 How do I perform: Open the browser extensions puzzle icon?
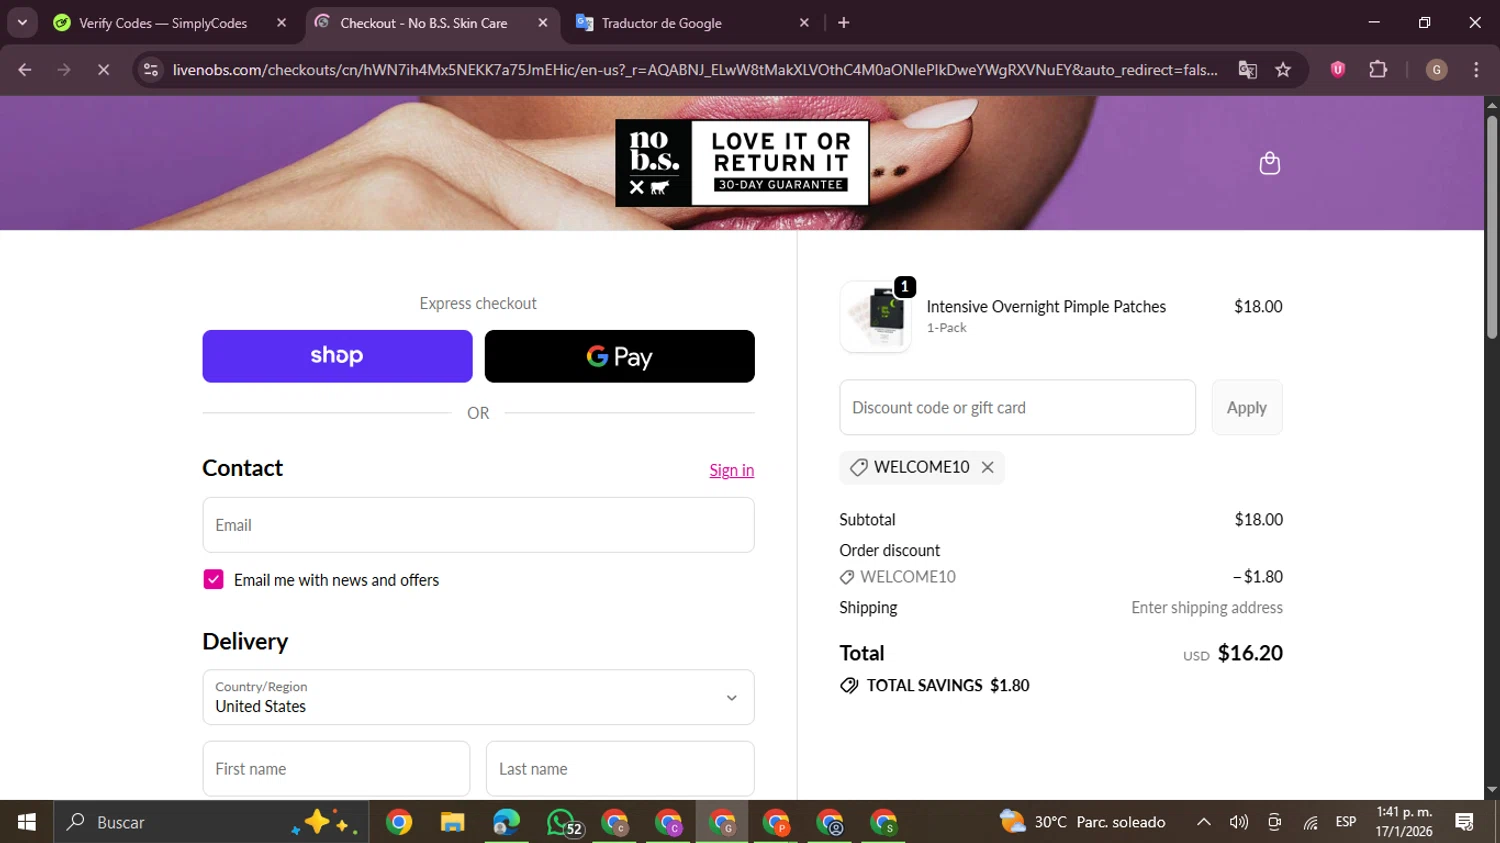pos(1378,69)
